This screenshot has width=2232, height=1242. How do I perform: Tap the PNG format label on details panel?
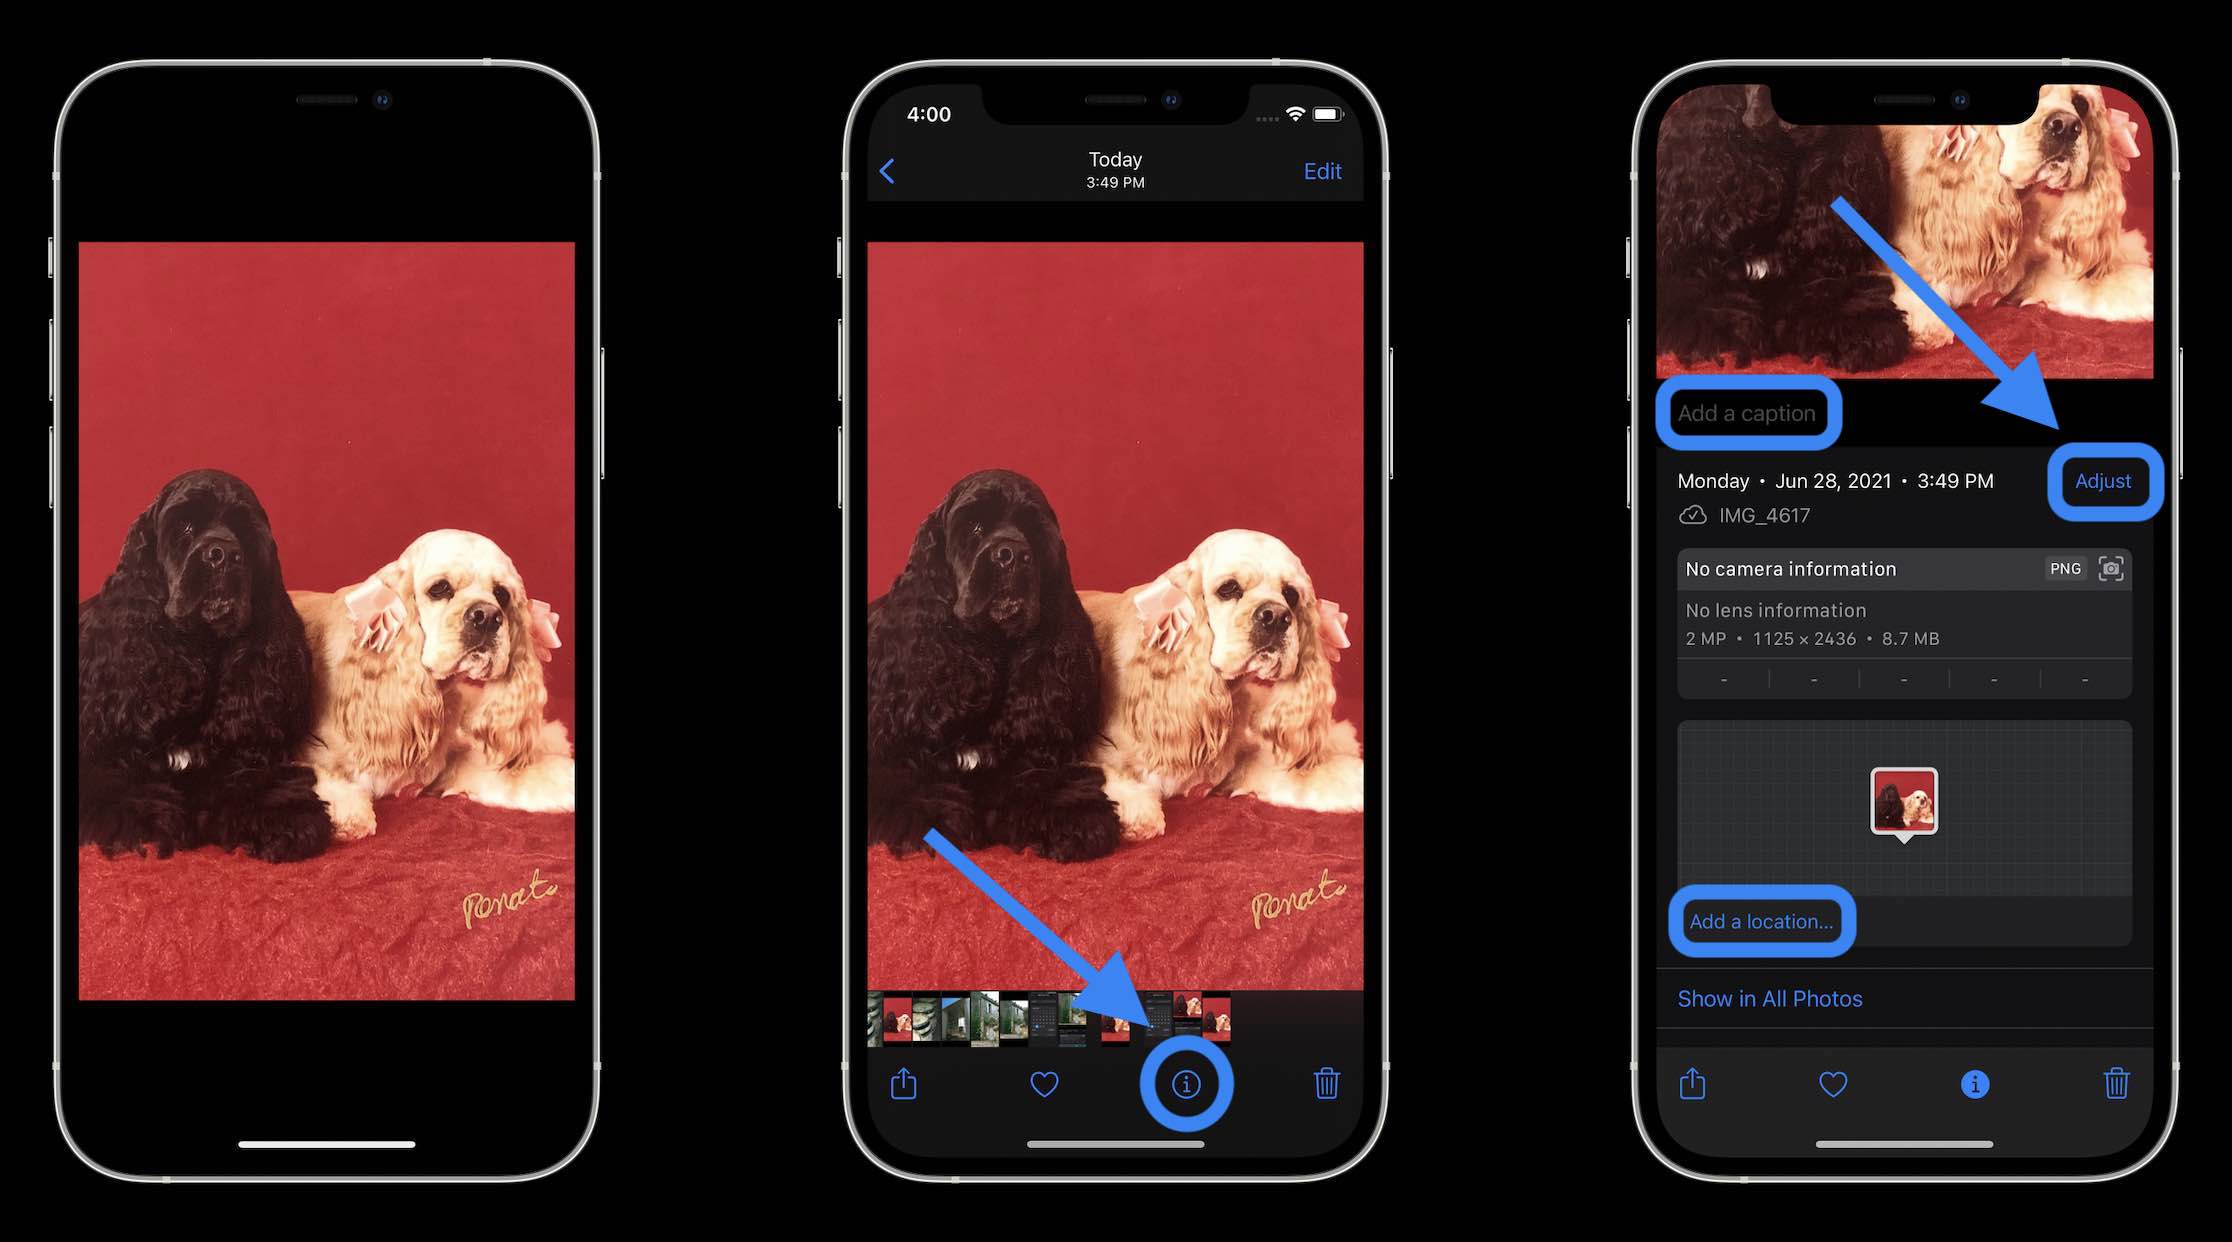click(x=2064, y=567)
